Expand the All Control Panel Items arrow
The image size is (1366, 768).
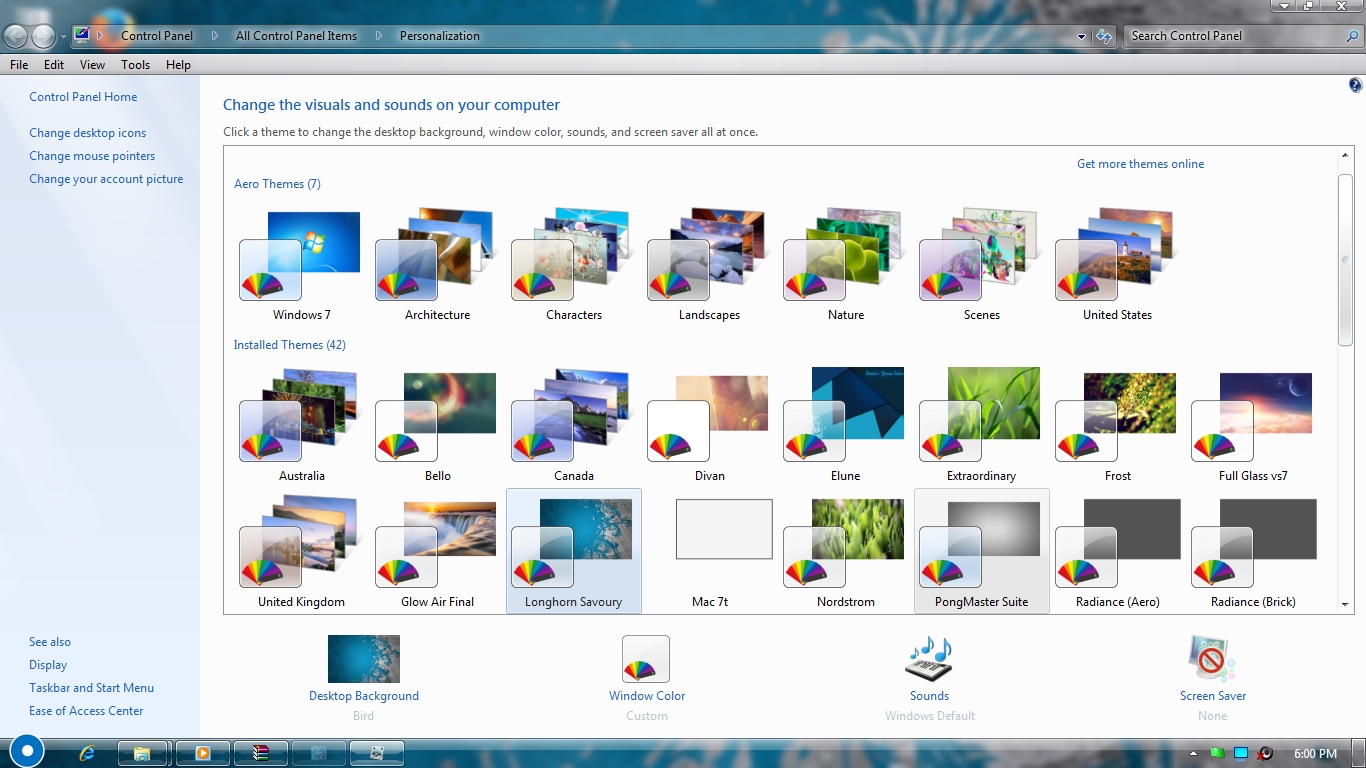pyautogui.click(x=378, y=36)
